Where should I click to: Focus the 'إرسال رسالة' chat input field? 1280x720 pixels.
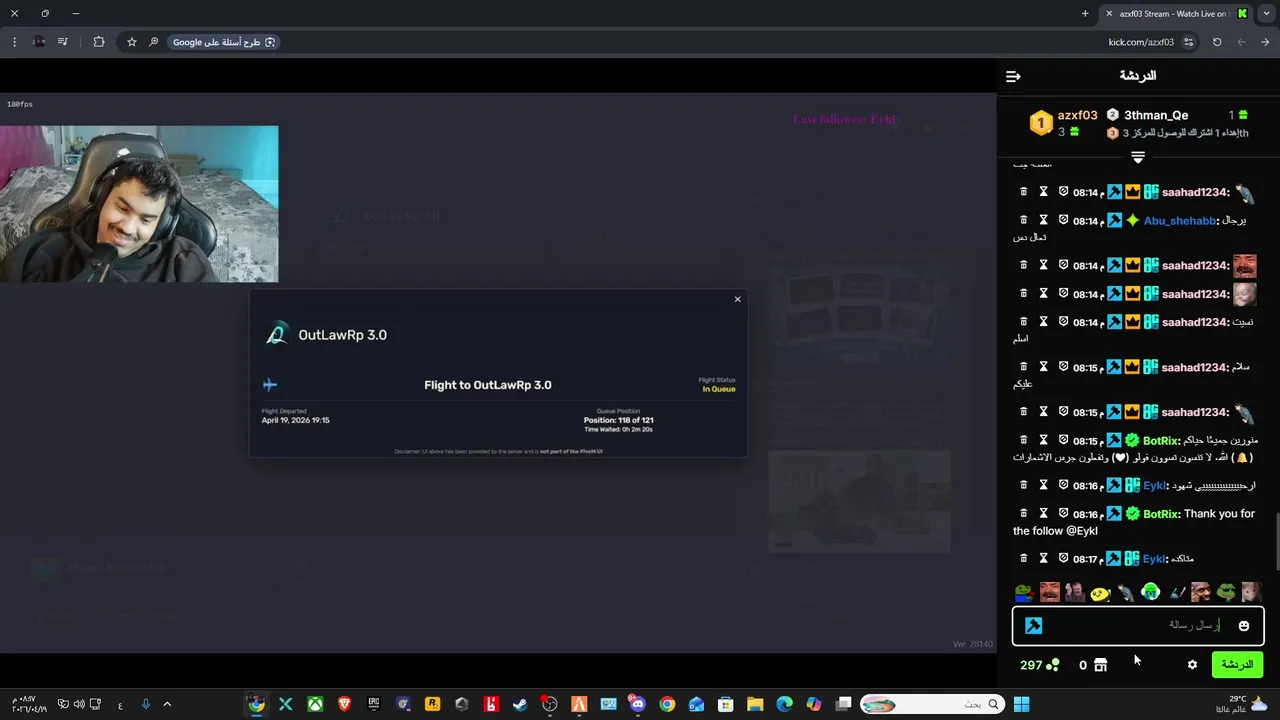pos(1138,626)
